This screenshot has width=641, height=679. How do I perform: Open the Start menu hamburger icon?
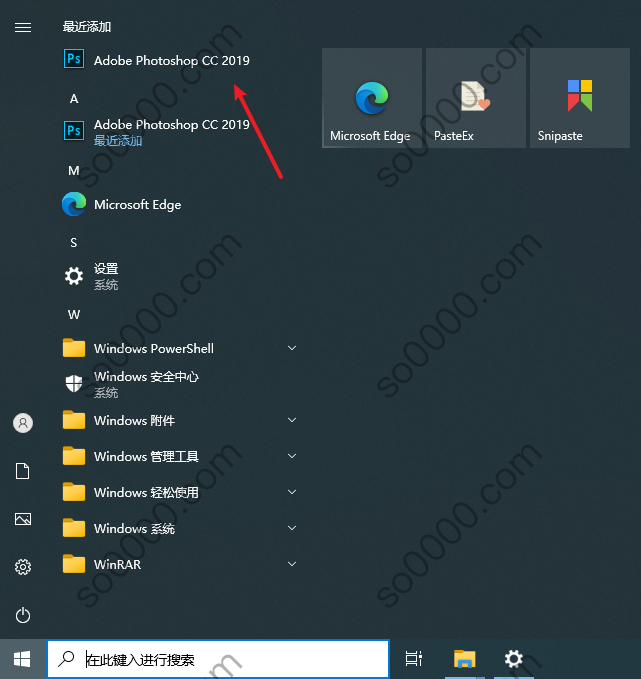pos(23,28)
